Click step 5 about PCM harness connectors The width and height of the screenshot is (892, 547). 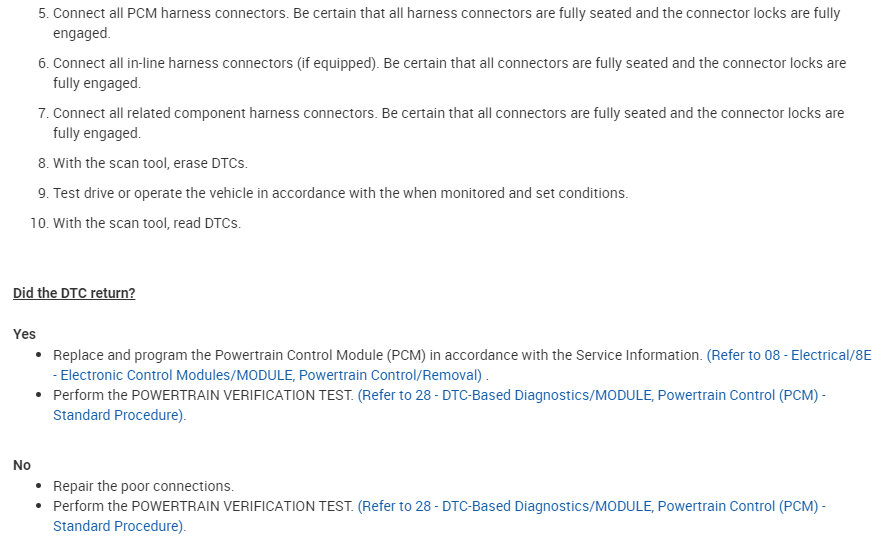coord(445,14)
